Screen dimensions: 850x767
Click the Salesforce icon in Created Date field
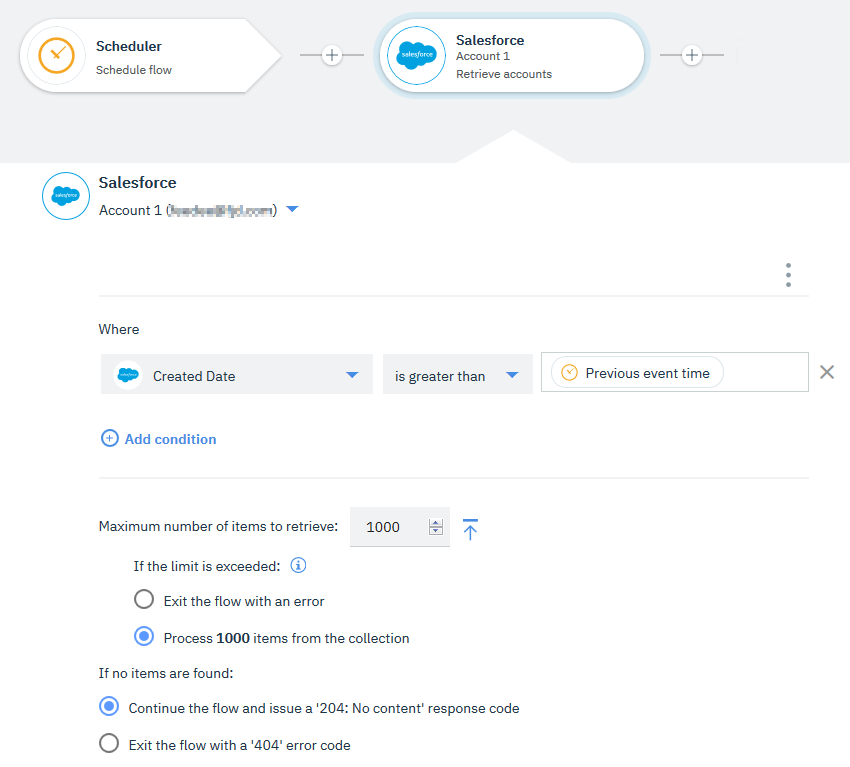(128, 375)
